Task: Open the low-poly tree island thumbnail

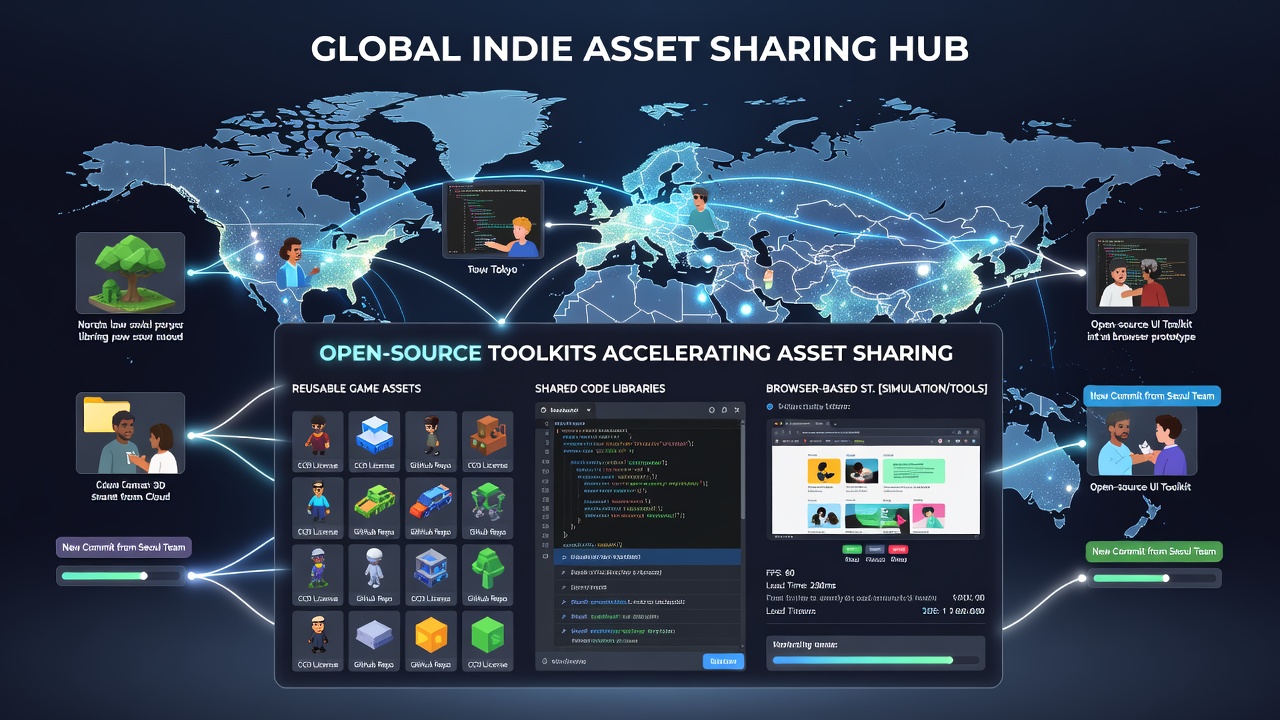Action: click(131, 274)
